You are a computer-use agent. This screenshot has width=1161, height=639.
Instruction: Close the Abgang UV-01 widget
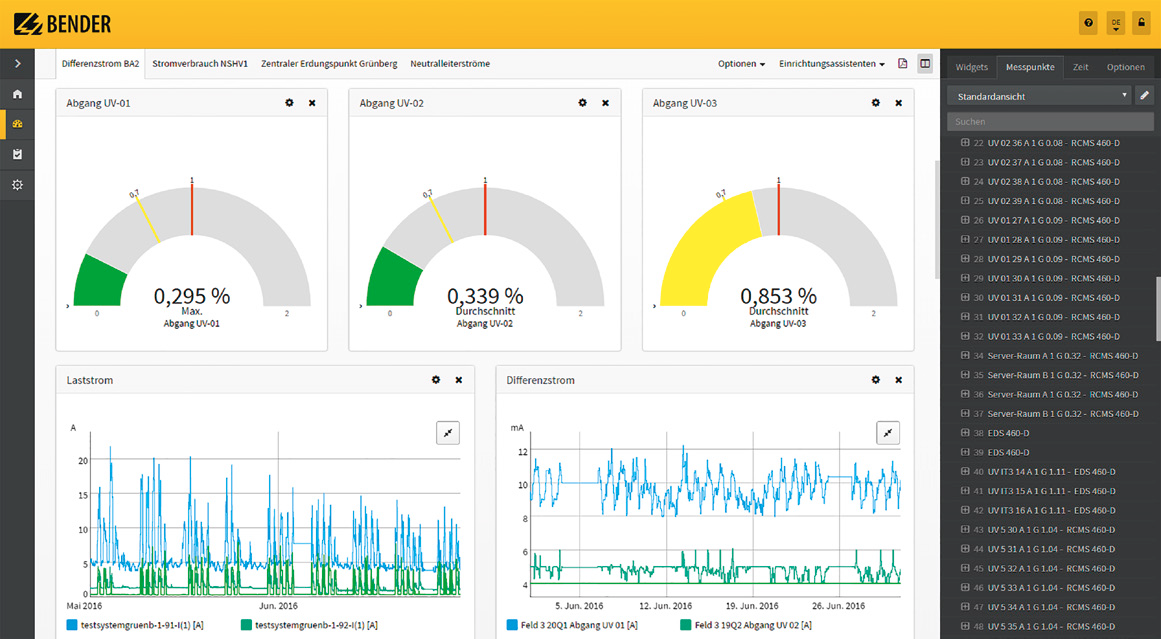(x=312, y=103)
